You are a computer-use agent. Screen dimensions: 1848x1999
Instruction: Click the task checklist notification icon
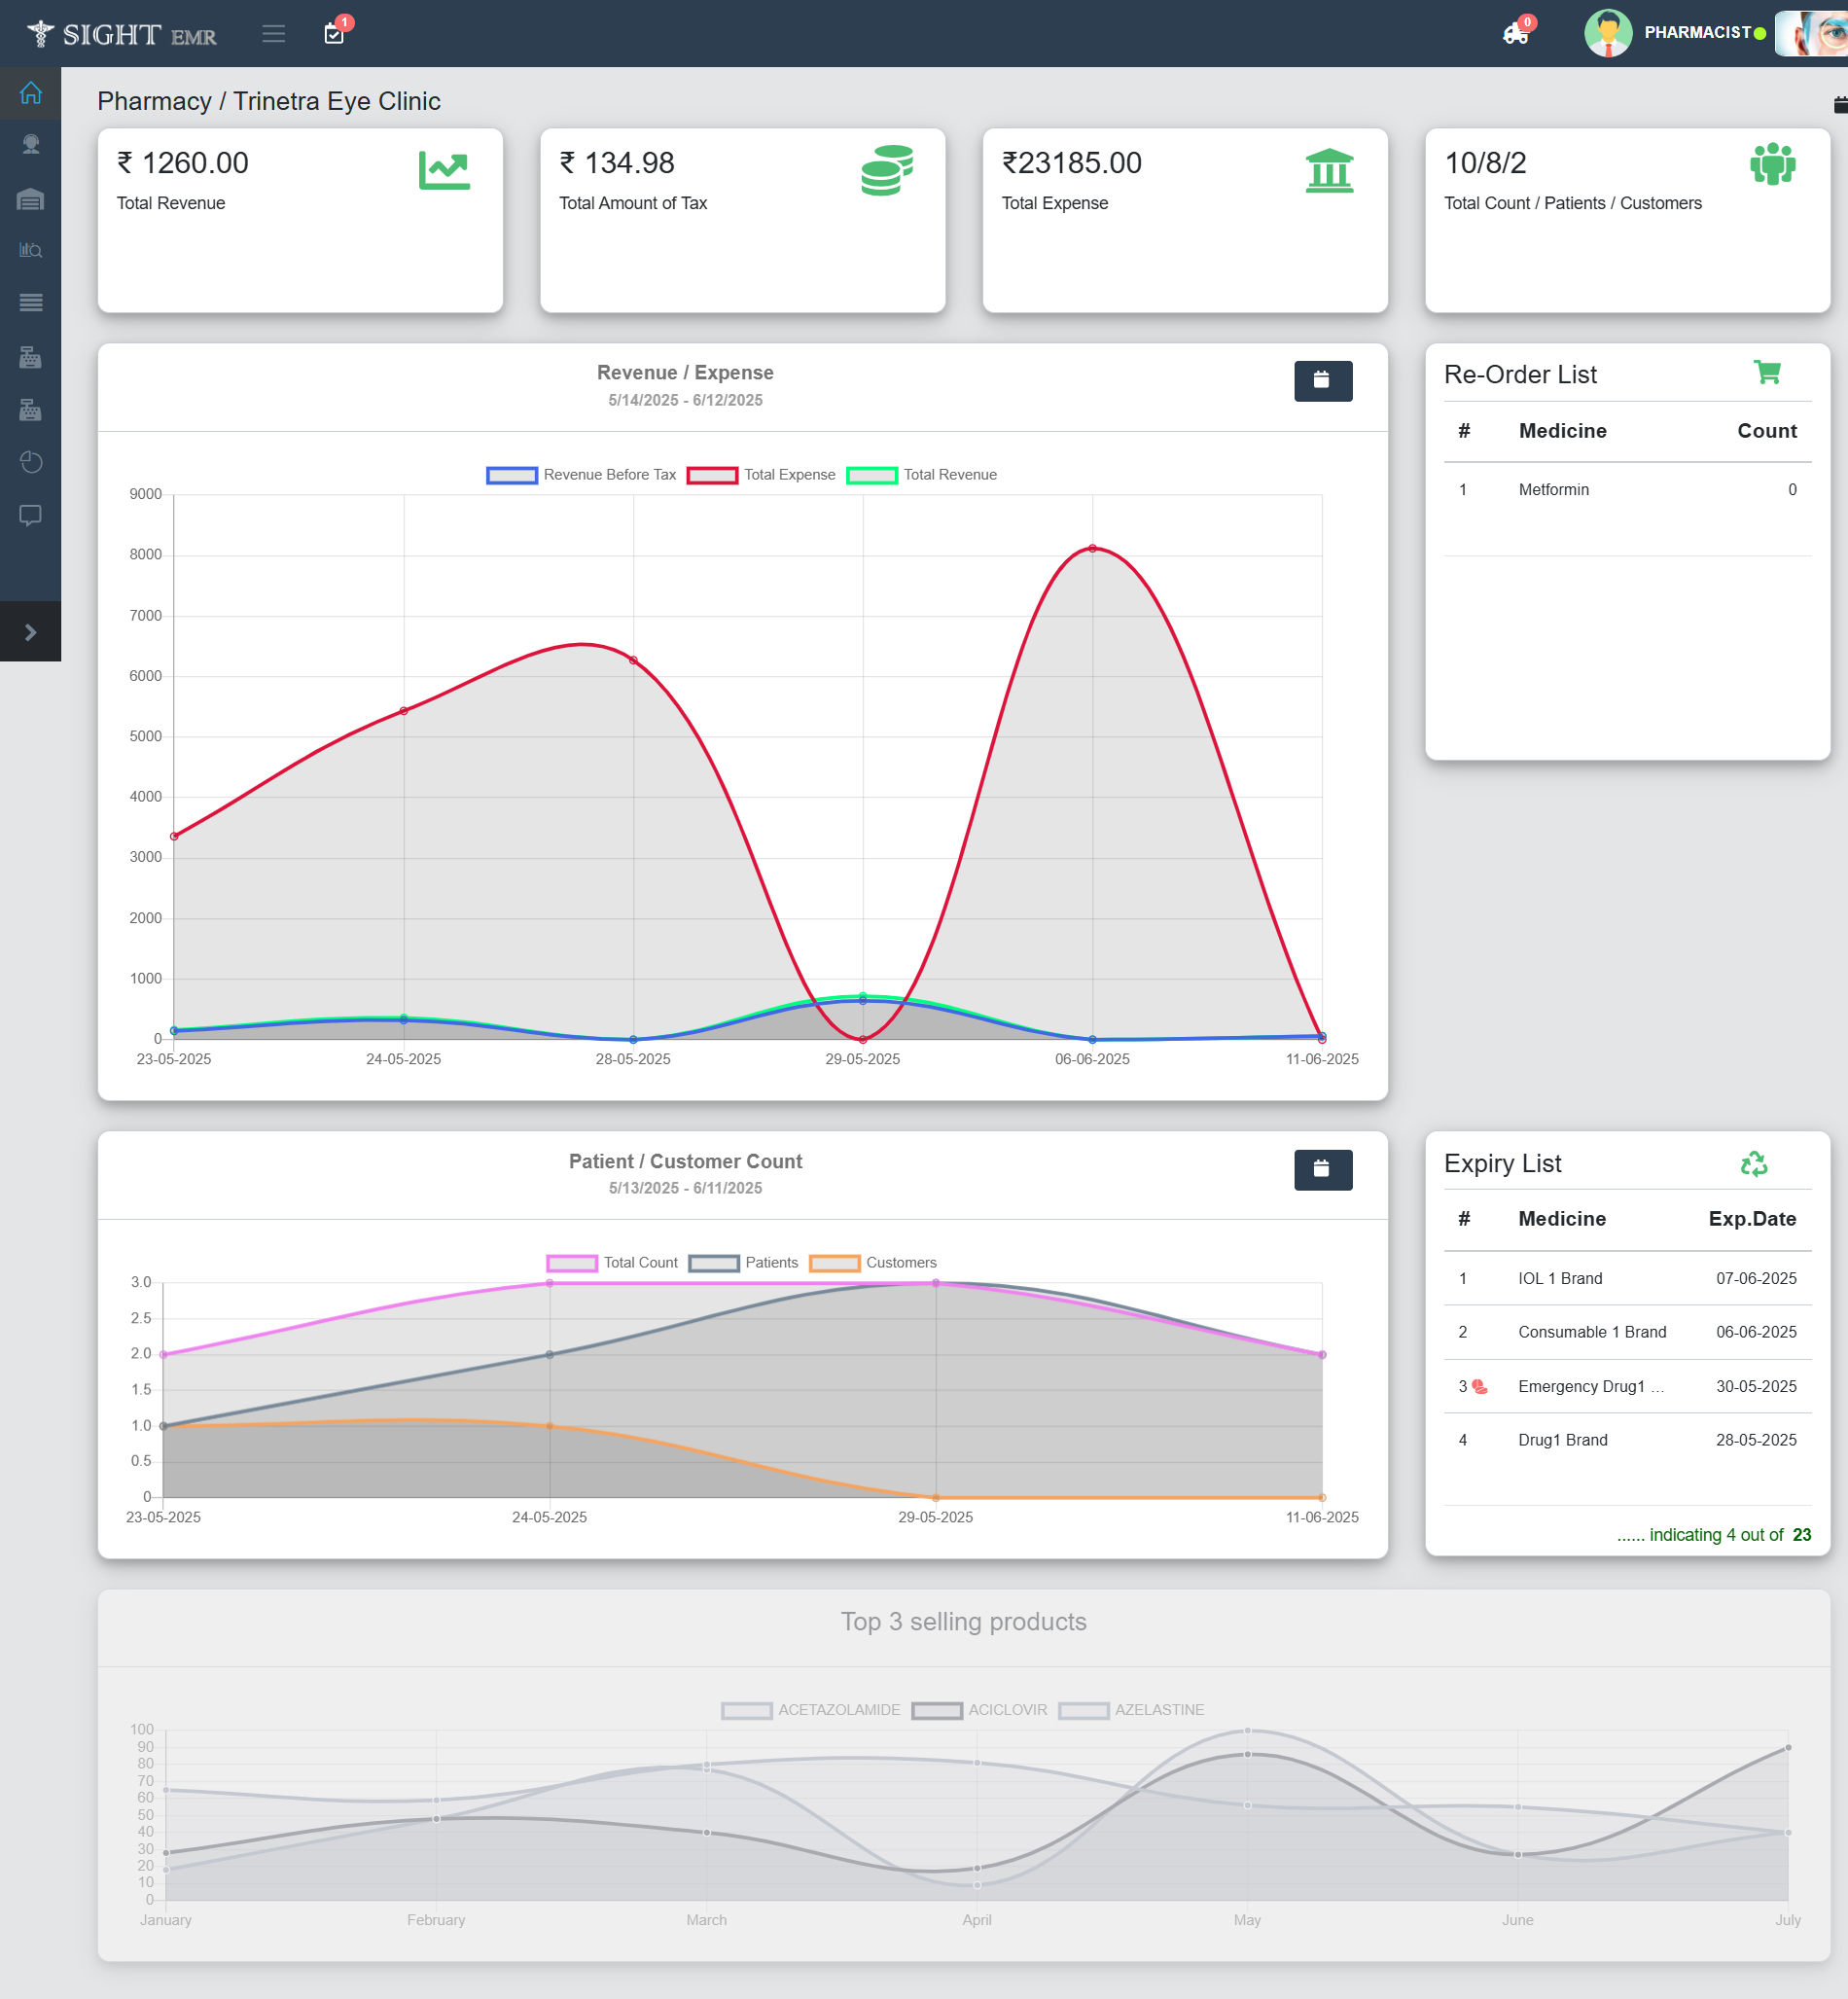coord(334,34)
